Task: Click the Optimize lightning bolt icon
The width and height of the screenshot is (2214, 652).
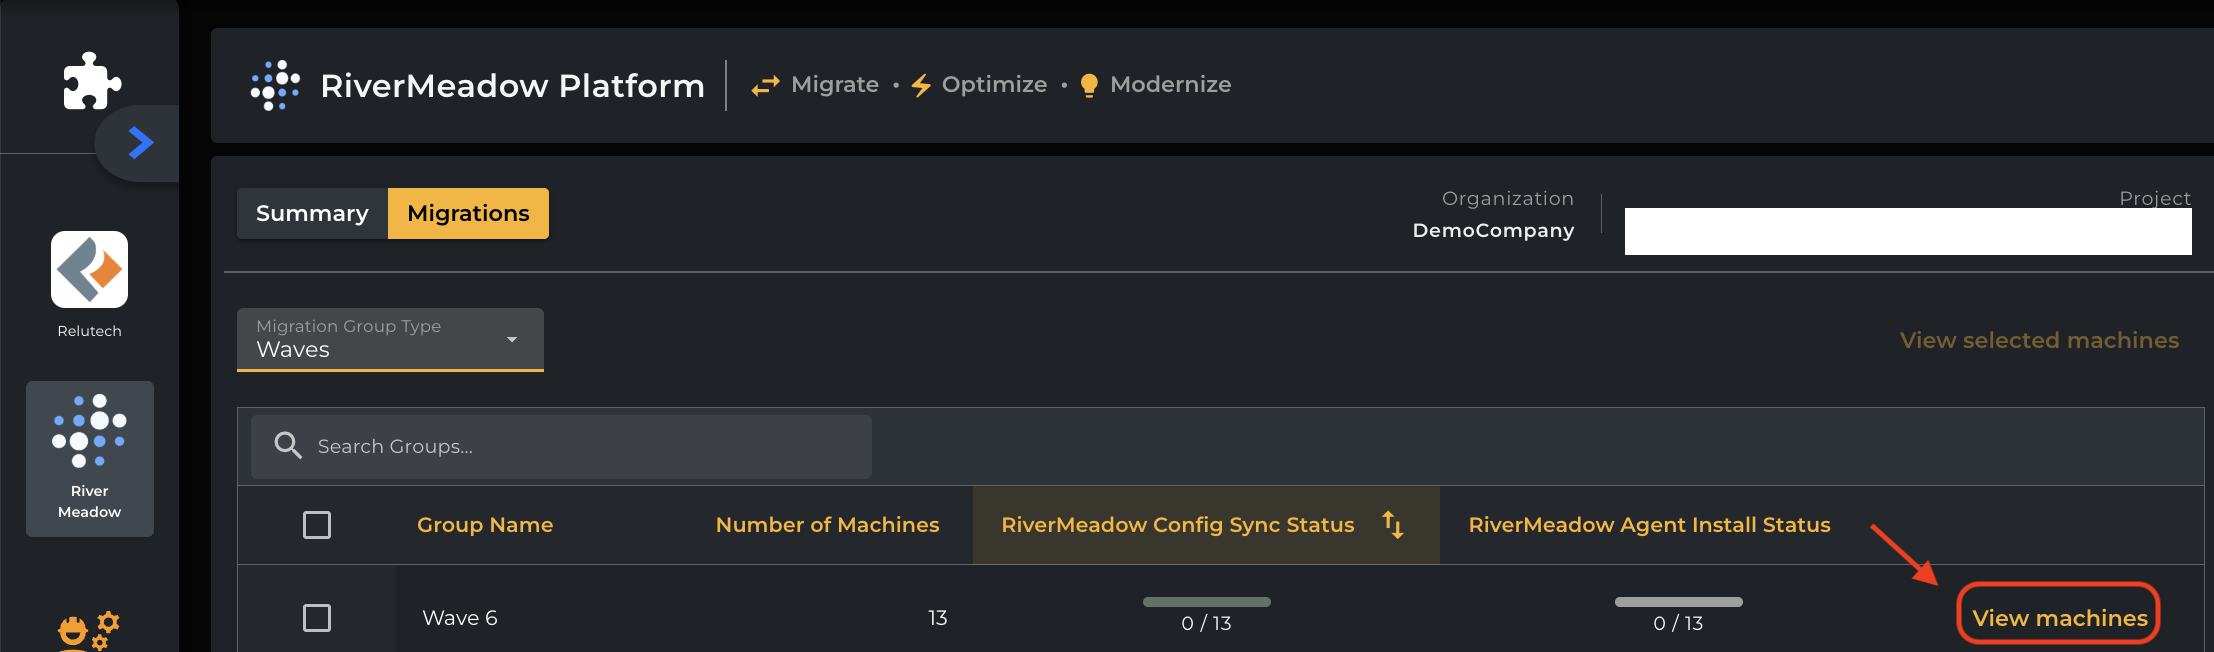Action: pos(921,86)
